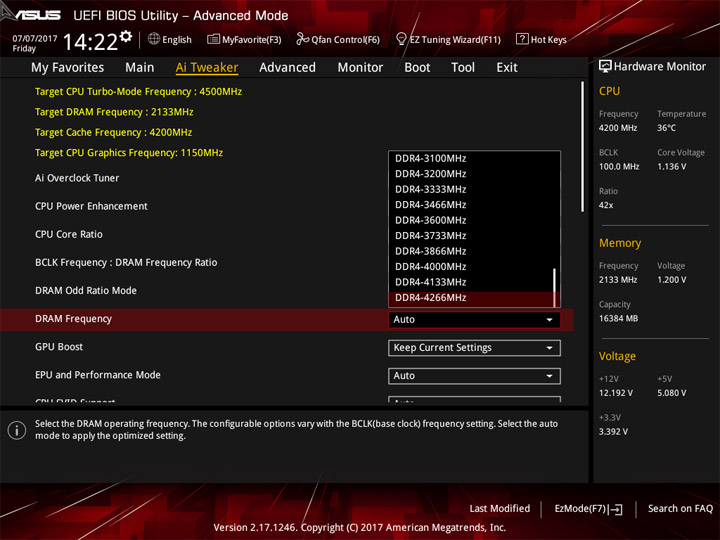720x540 pixels.
Task: Open the Tool tab
Action: (463, 68)
